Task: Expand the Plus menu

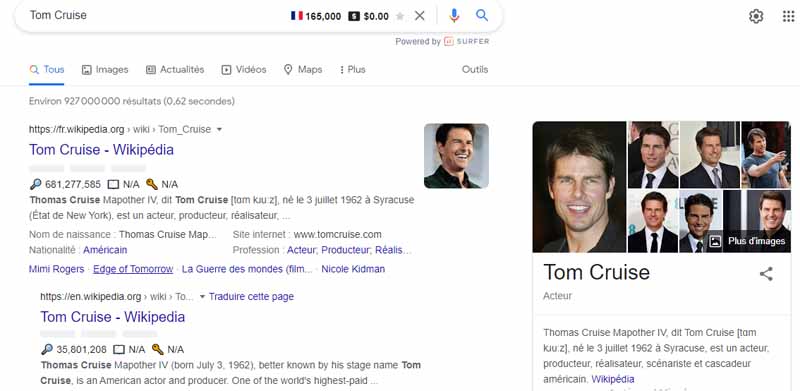Action: click(353, 70)
